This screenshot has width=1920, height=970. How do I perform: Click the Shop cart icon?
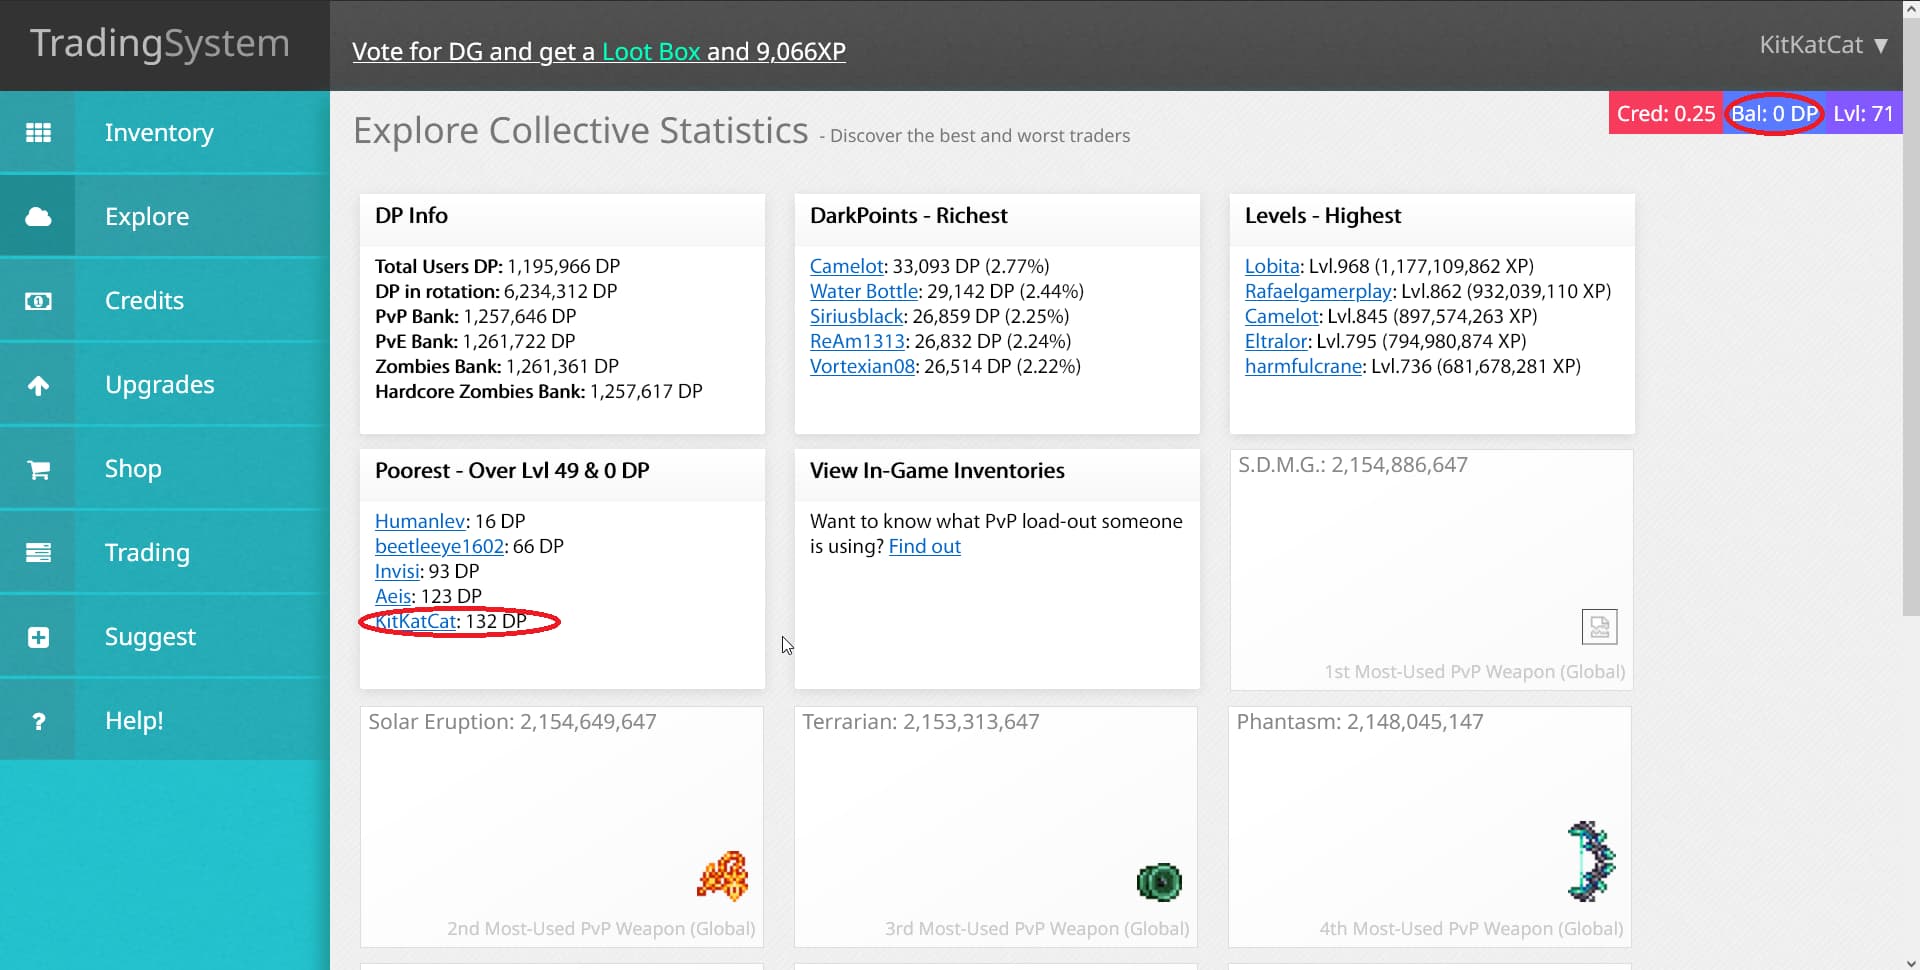coord(38,469)
